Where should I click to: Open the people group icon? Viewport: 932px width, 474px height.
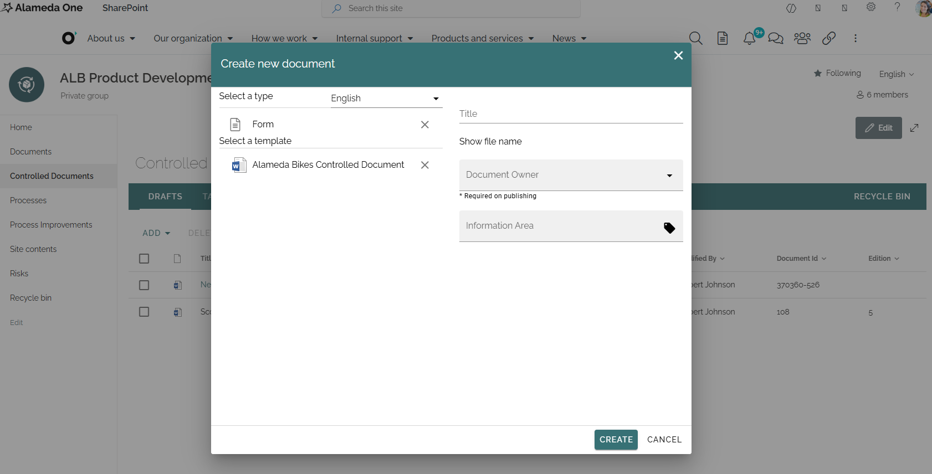[802, 38]
